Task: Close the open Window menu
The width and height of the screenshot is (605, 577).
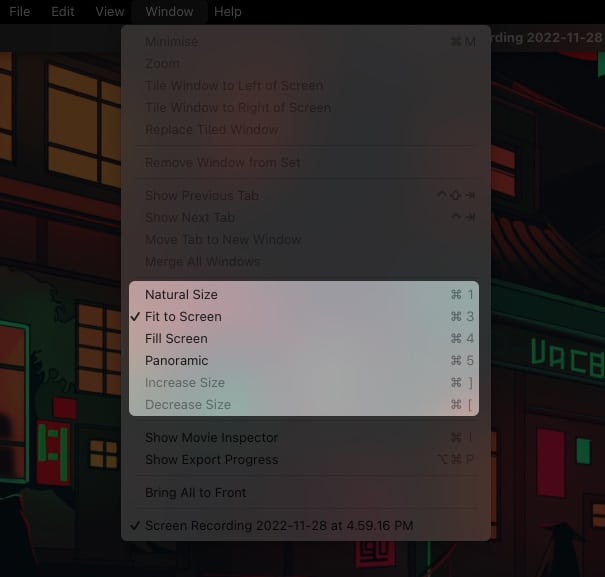Action: 169,12
